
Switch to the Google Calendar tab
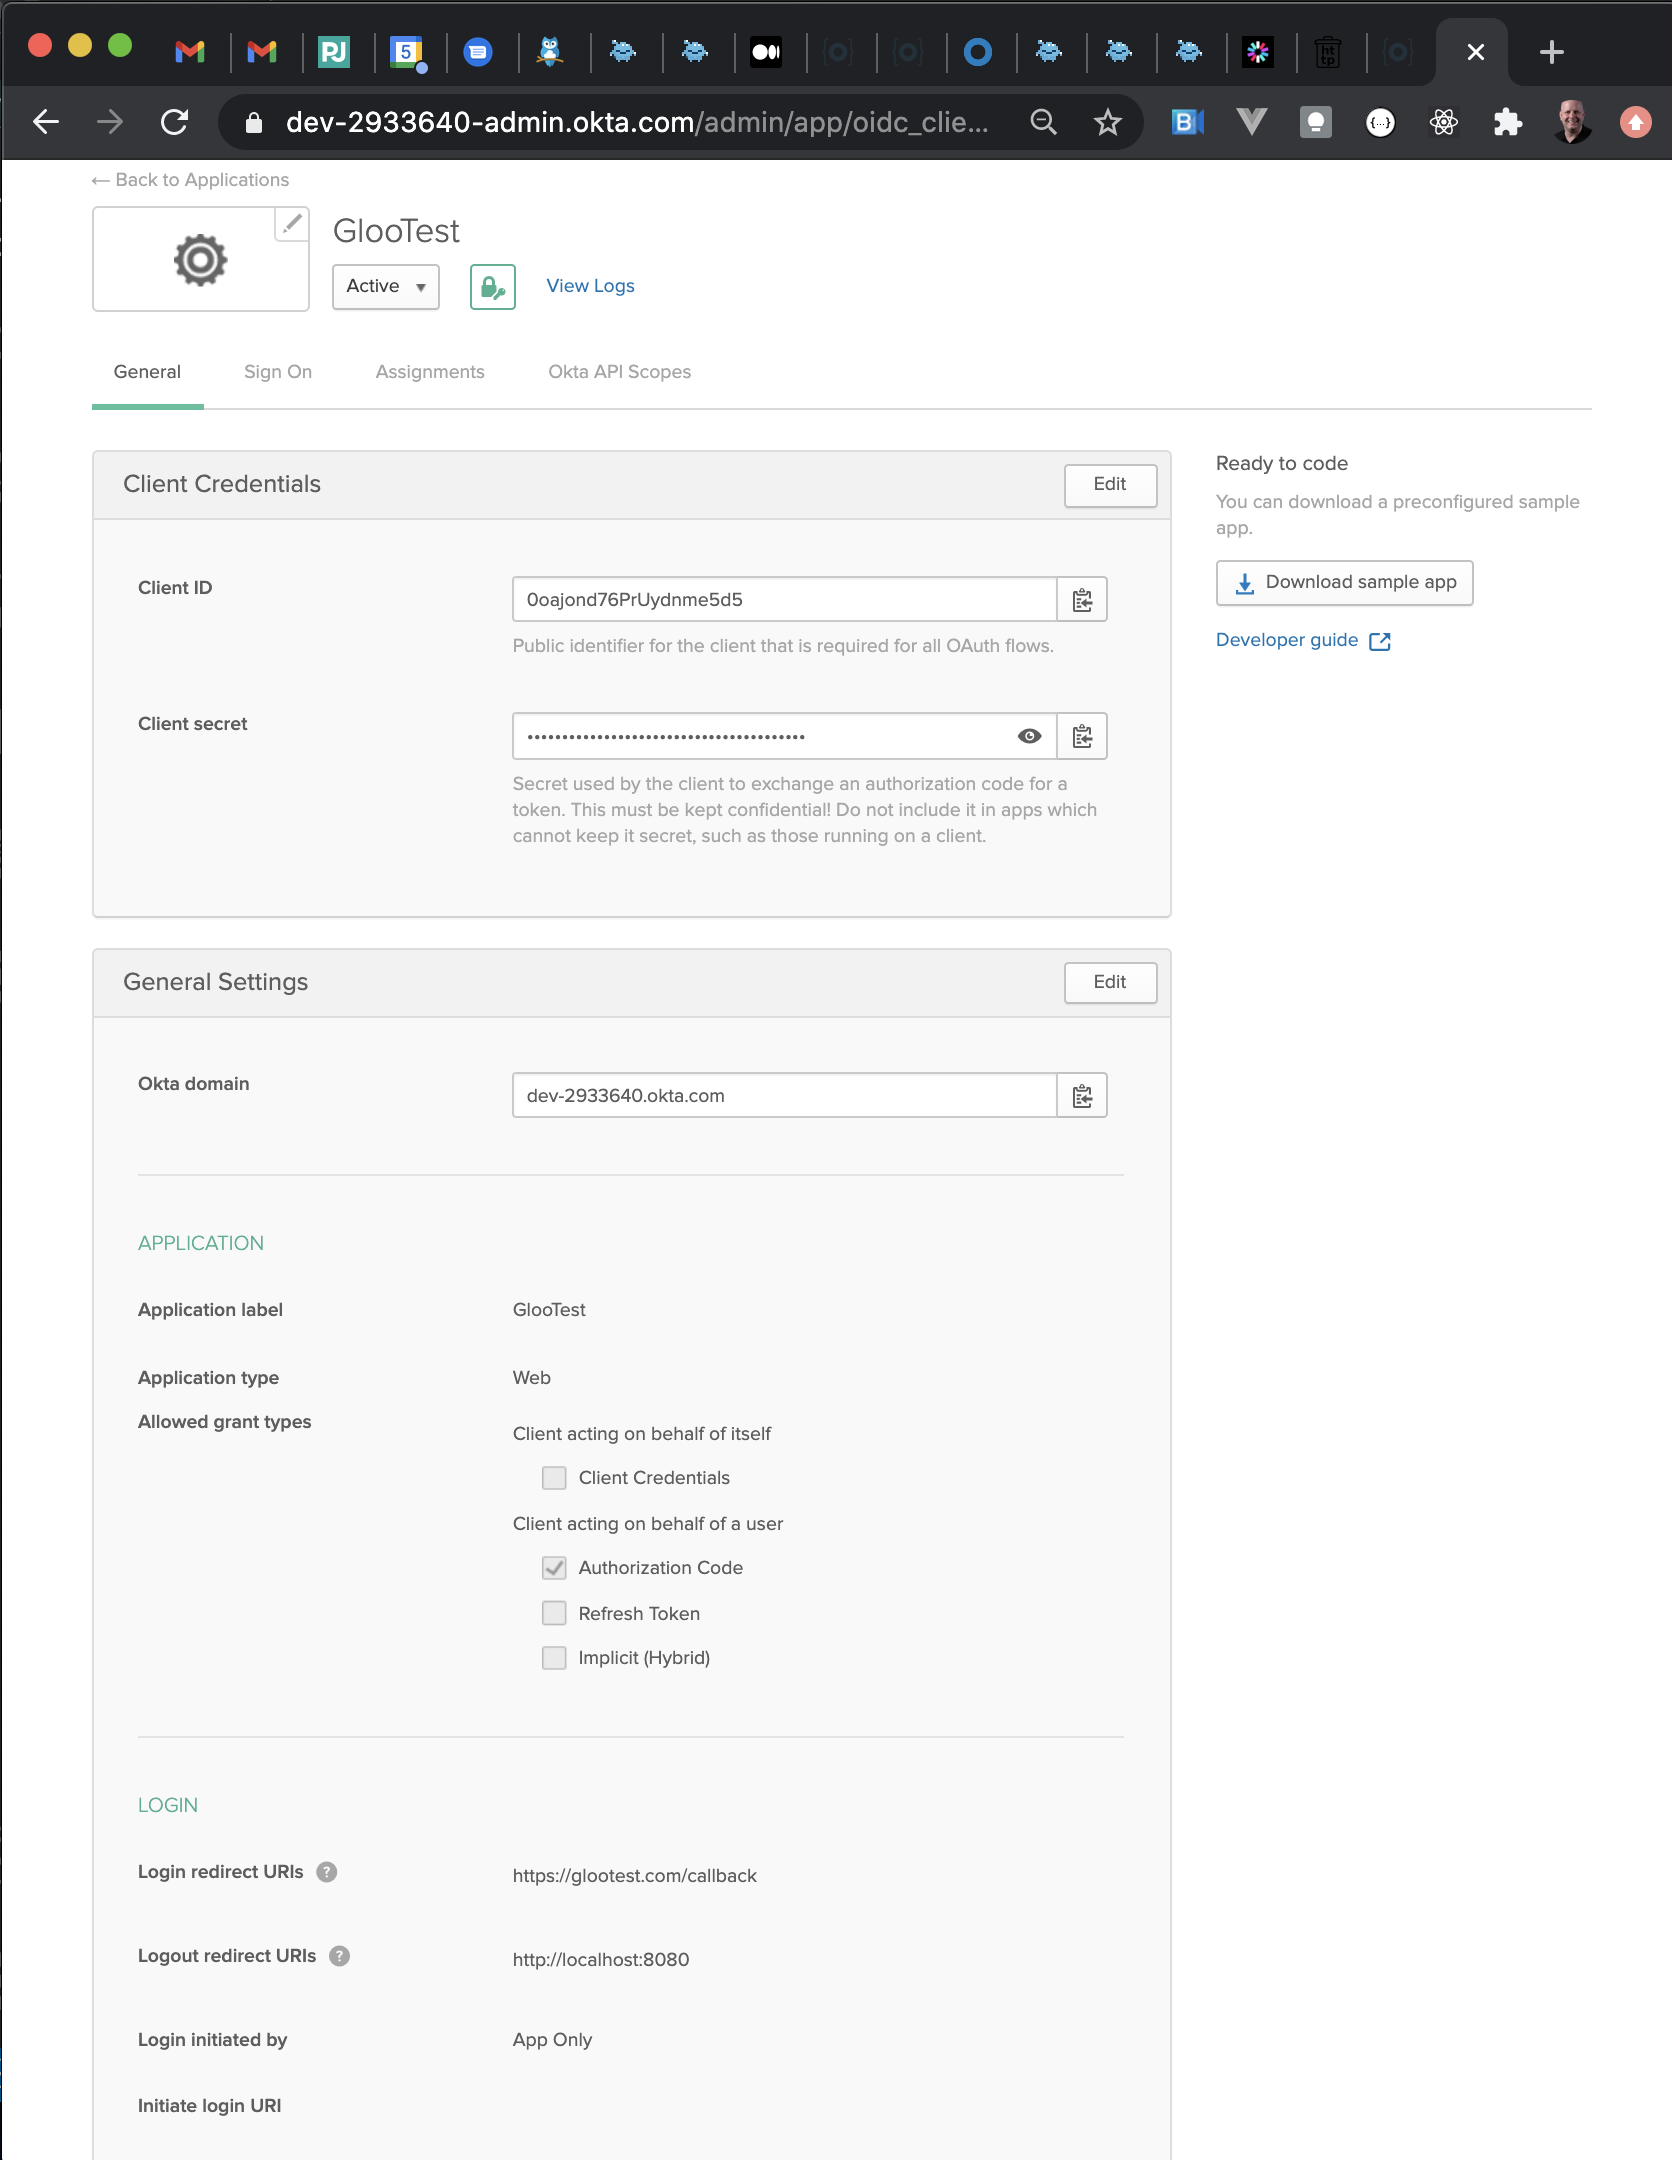pos(406,52)
